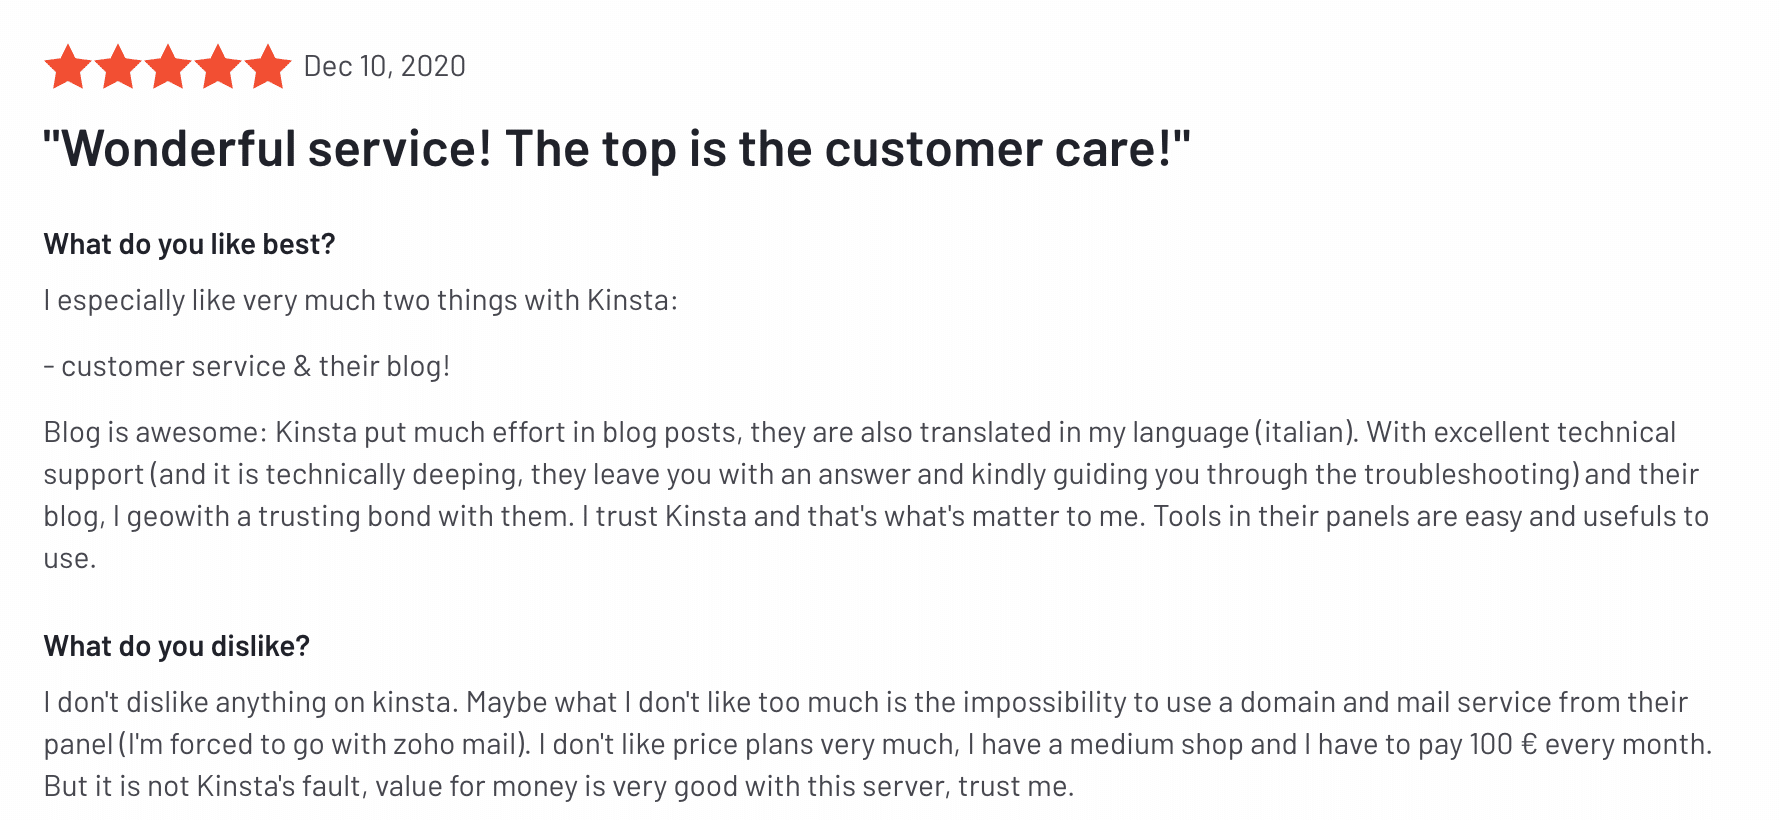Click the text "Blog is awesome"
The height and width of the screenshot is (820, 1780).
tap(154, 433)
